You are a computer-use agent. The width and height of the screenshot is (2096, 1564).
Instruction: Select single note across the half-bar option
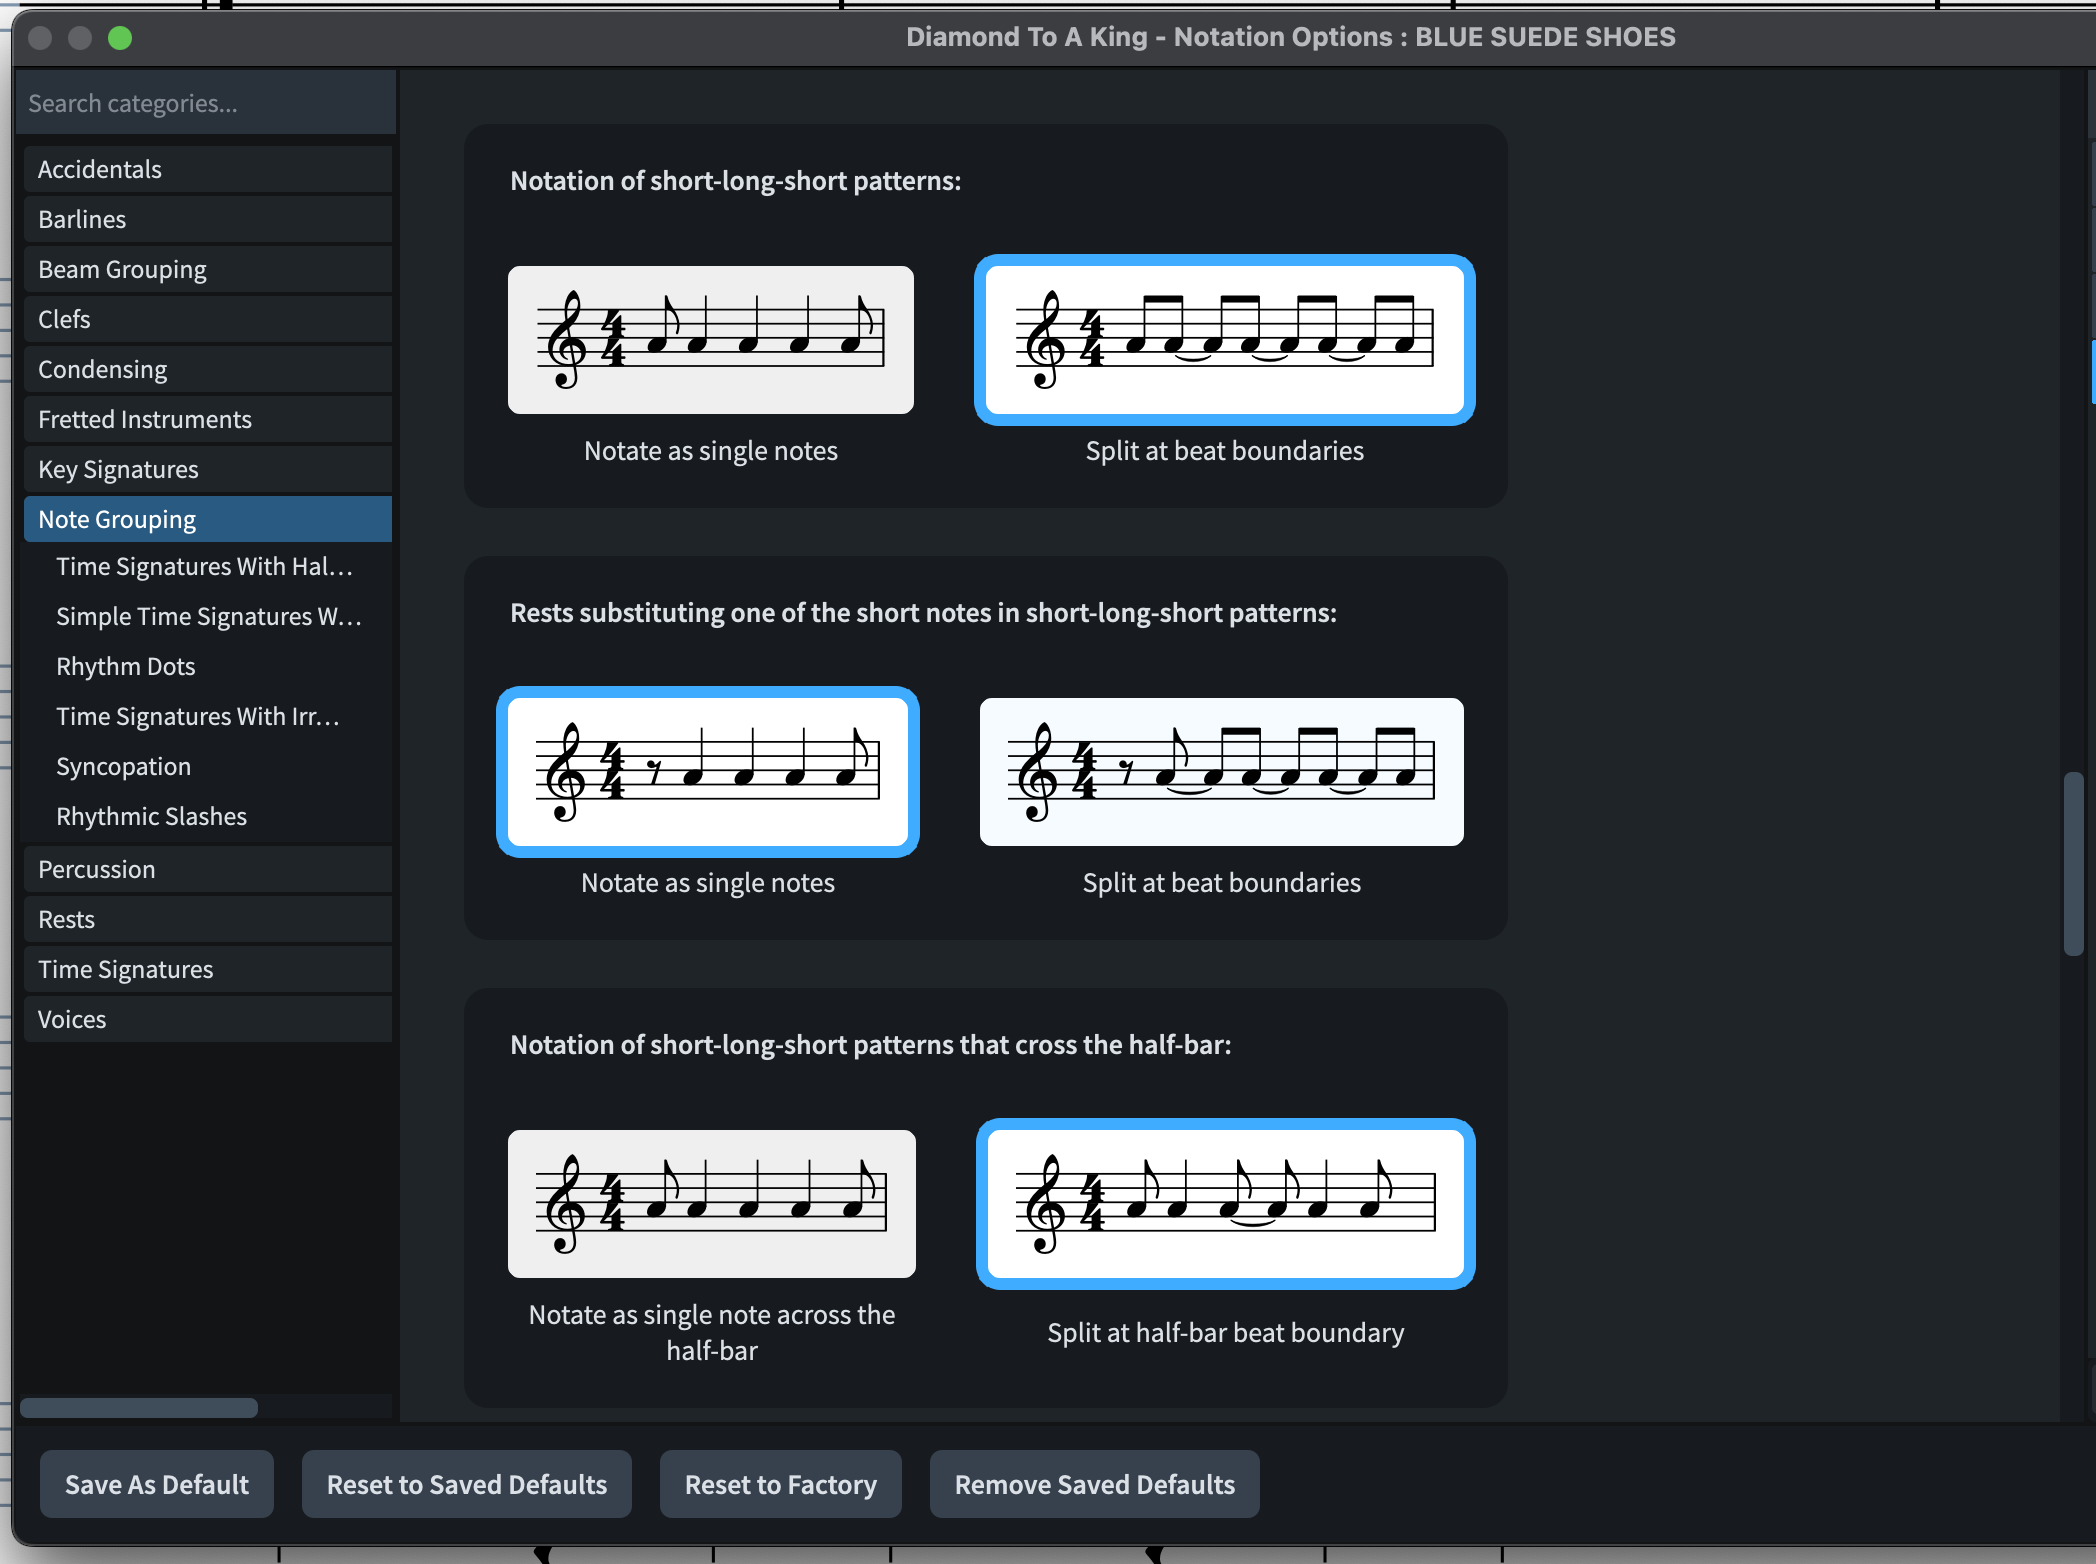point(711,1204)
